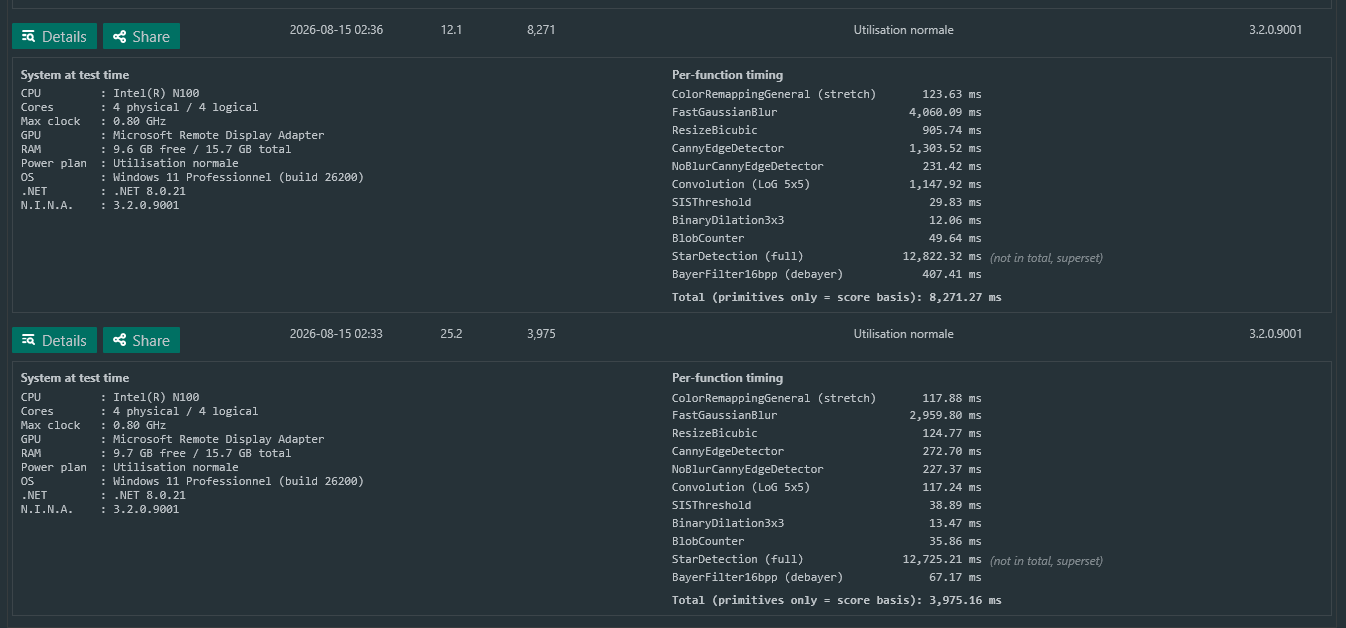Click the total line reading 8,271.27 ms
The height and width of the screenshot is (628, 1346).
837,297
